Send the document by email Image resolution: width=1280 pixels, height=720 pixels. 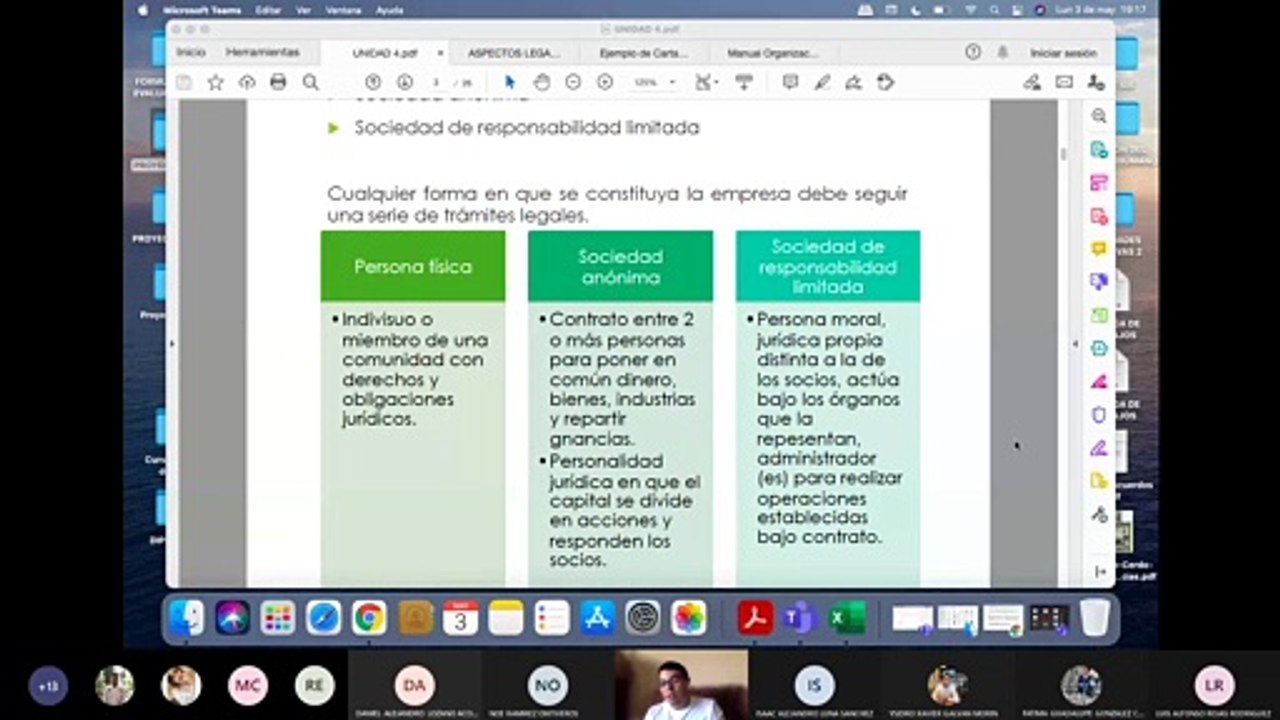click(1064, 83)
